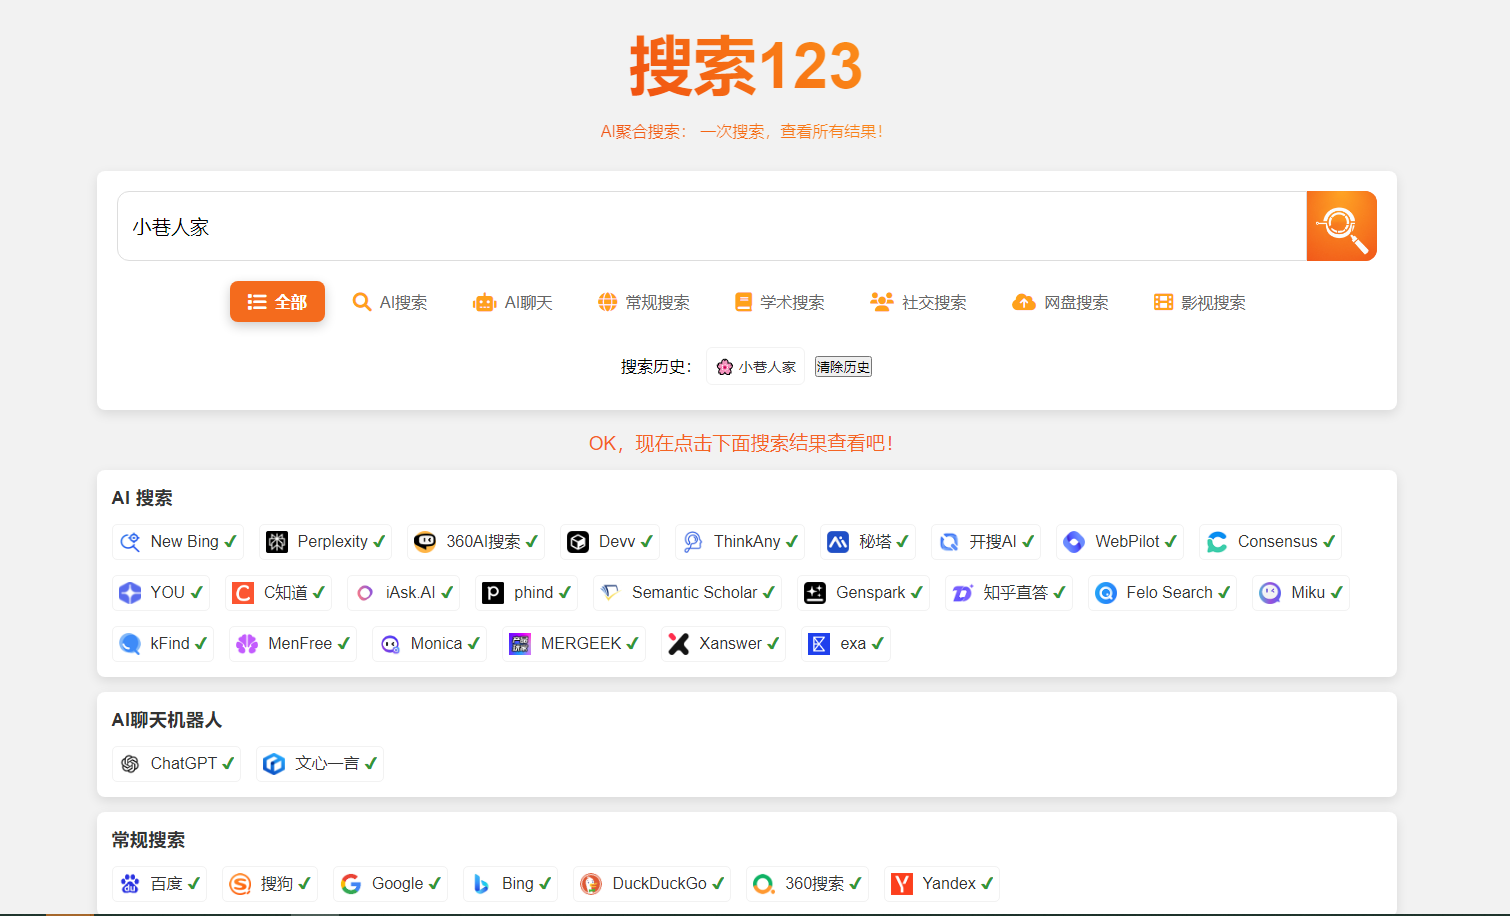Screen dimensions: 1510x916
Task: Click the WebPilot icon
Action: [x=1074, y=542]
